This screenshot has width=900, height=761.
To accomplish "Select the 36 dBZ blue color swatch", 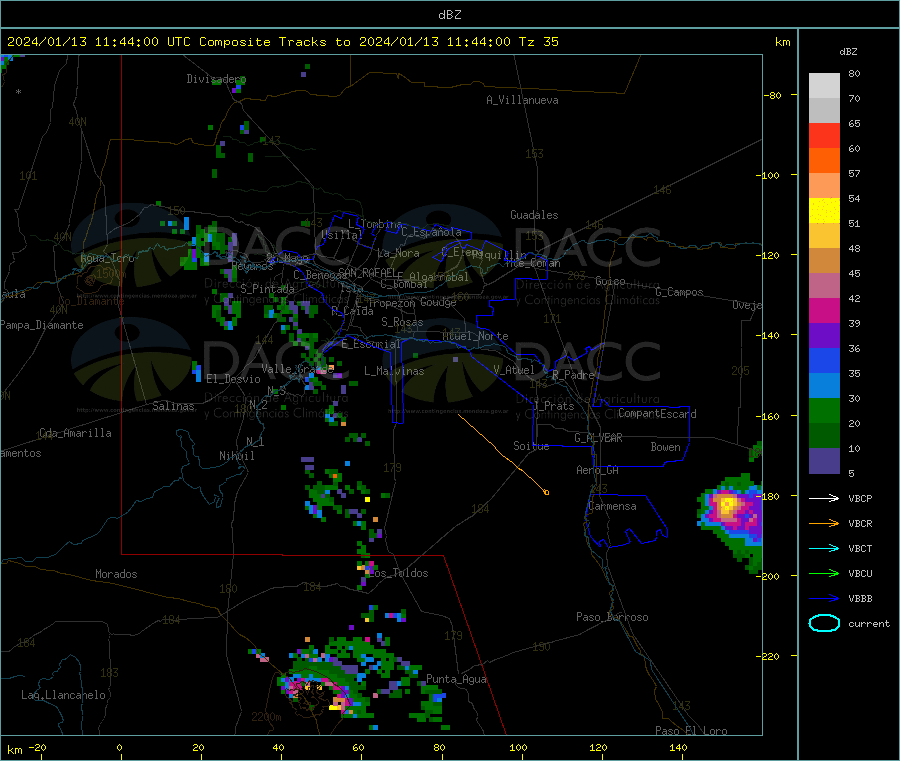I will (824, 360).
